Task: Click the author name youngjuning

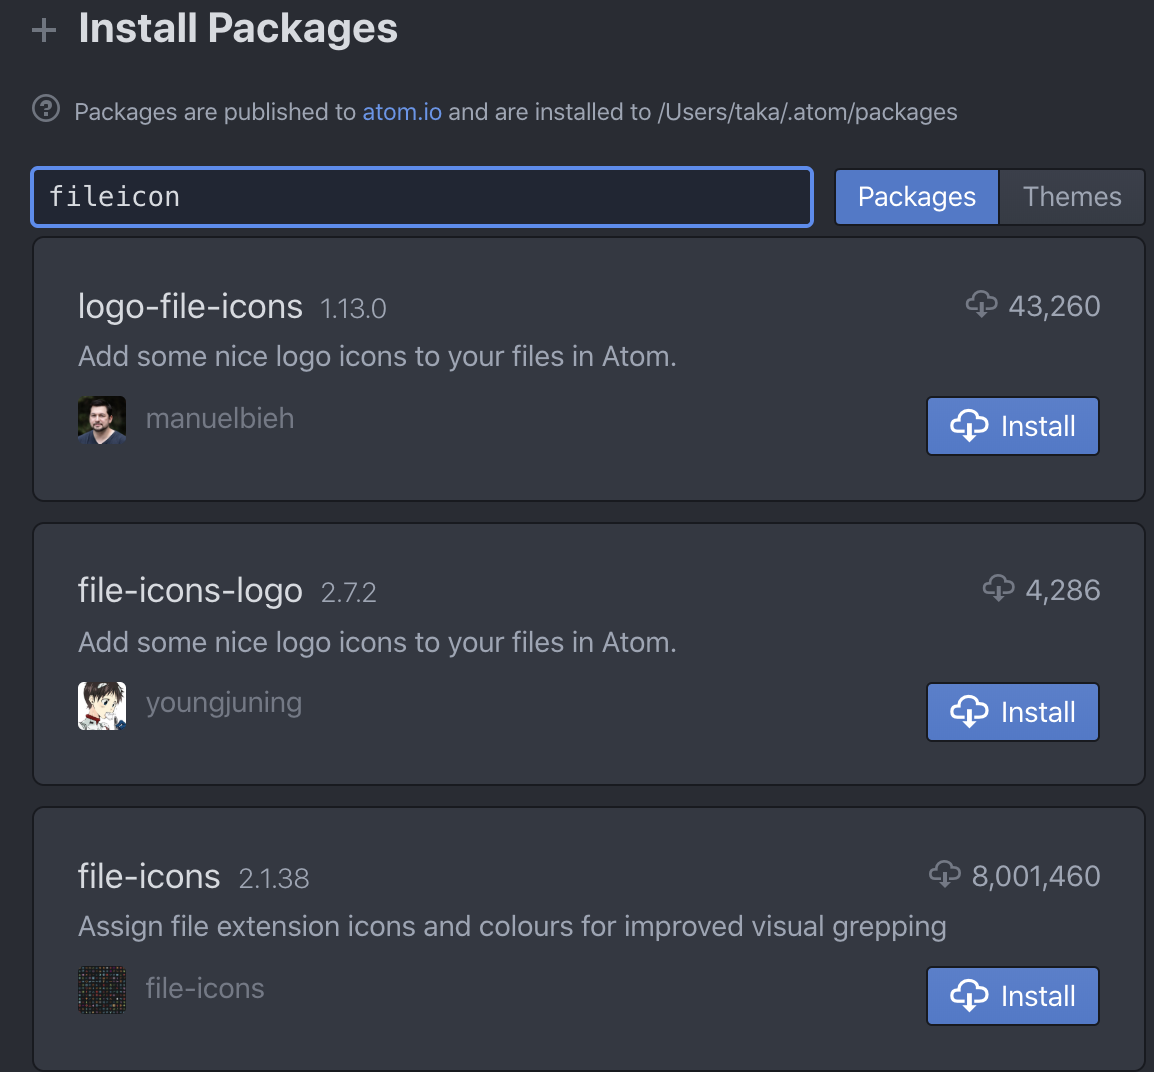Action: (223, 703)
